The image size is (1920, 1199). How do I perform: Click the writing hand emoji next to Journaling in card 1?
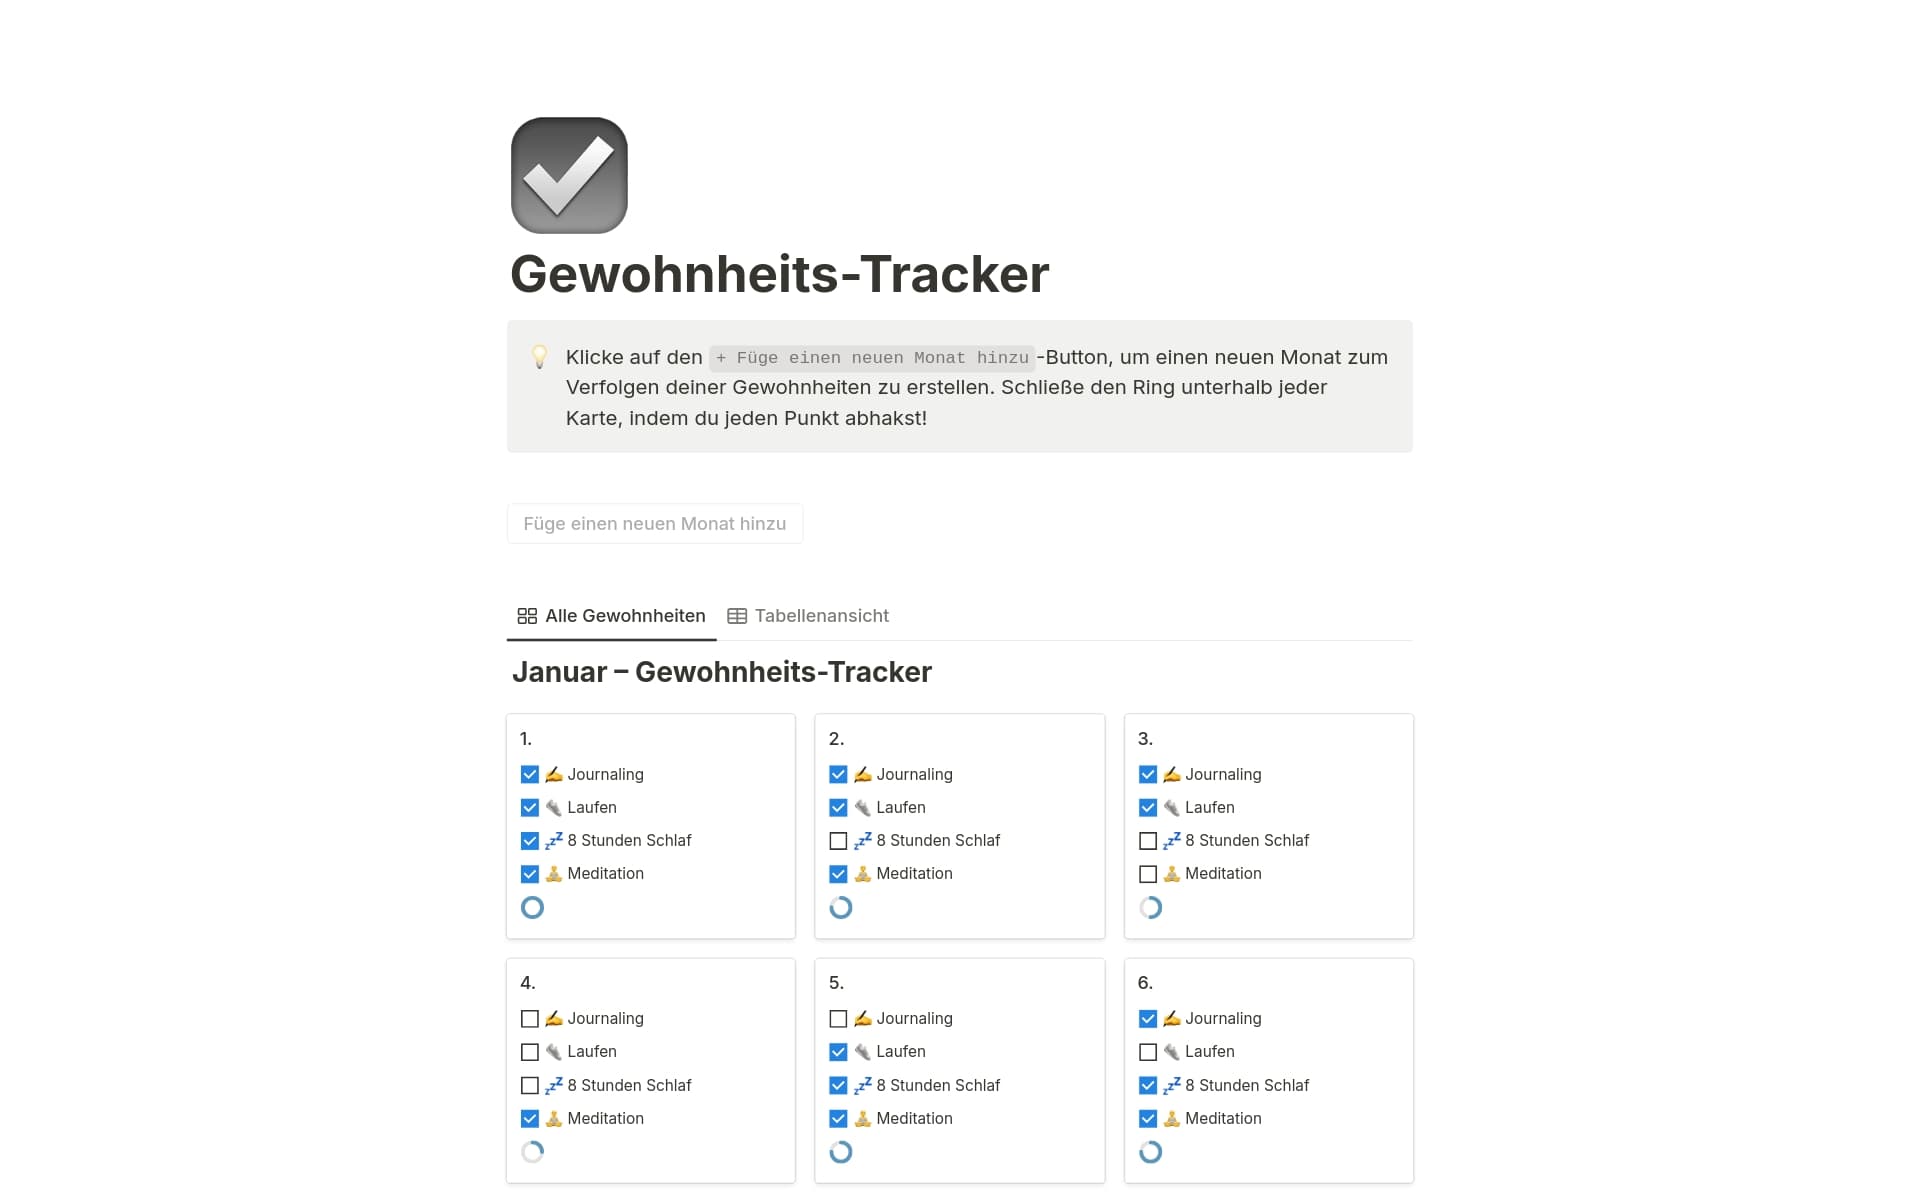552,774
